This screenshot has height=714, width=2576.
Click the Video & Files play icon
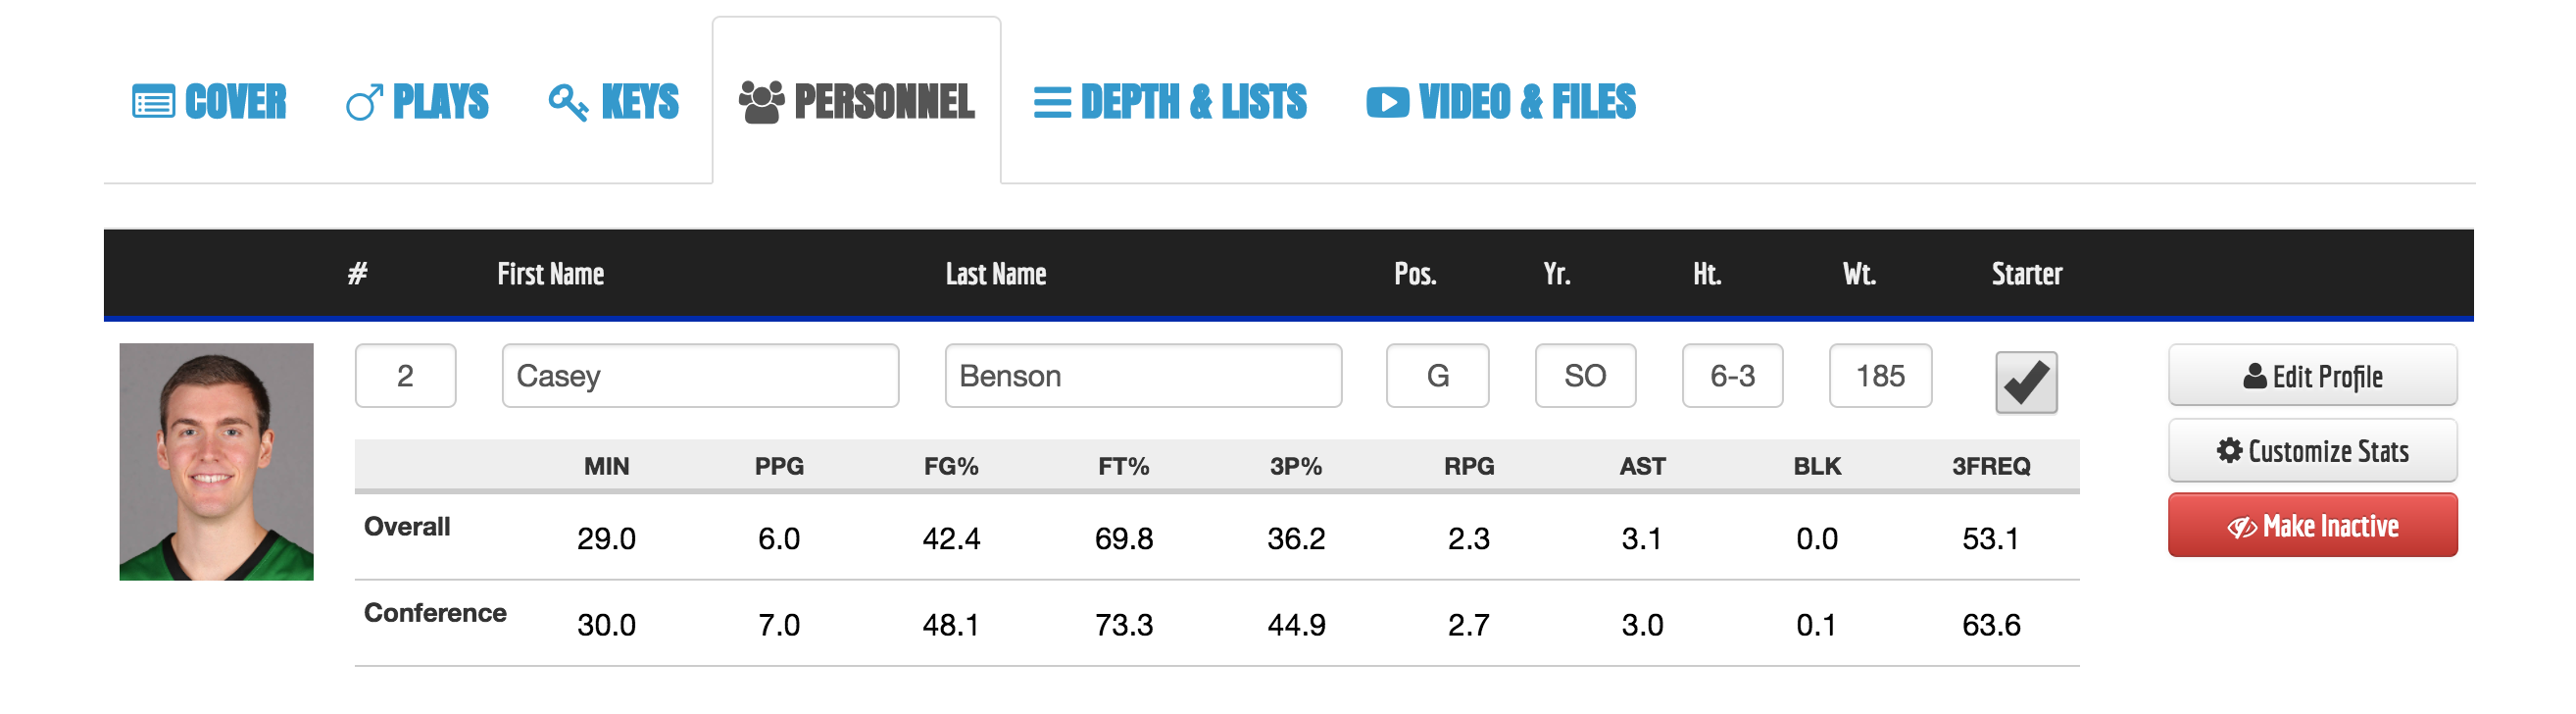coord(1387,102)
